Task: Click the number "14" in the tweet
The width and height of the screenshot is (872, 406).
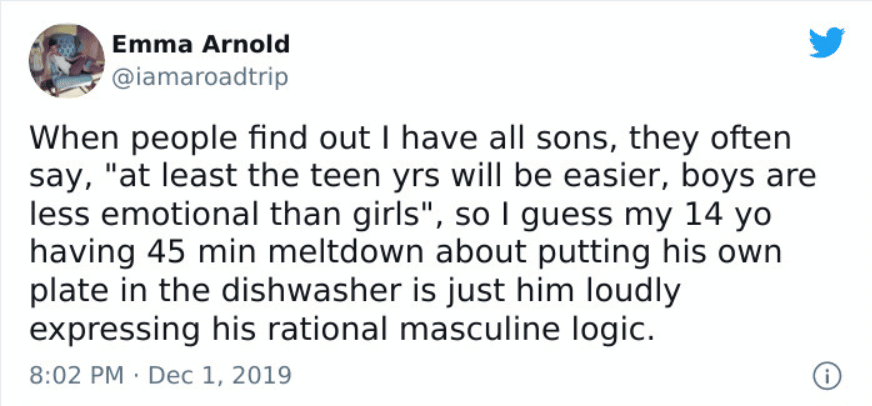Action: [707, 215]
